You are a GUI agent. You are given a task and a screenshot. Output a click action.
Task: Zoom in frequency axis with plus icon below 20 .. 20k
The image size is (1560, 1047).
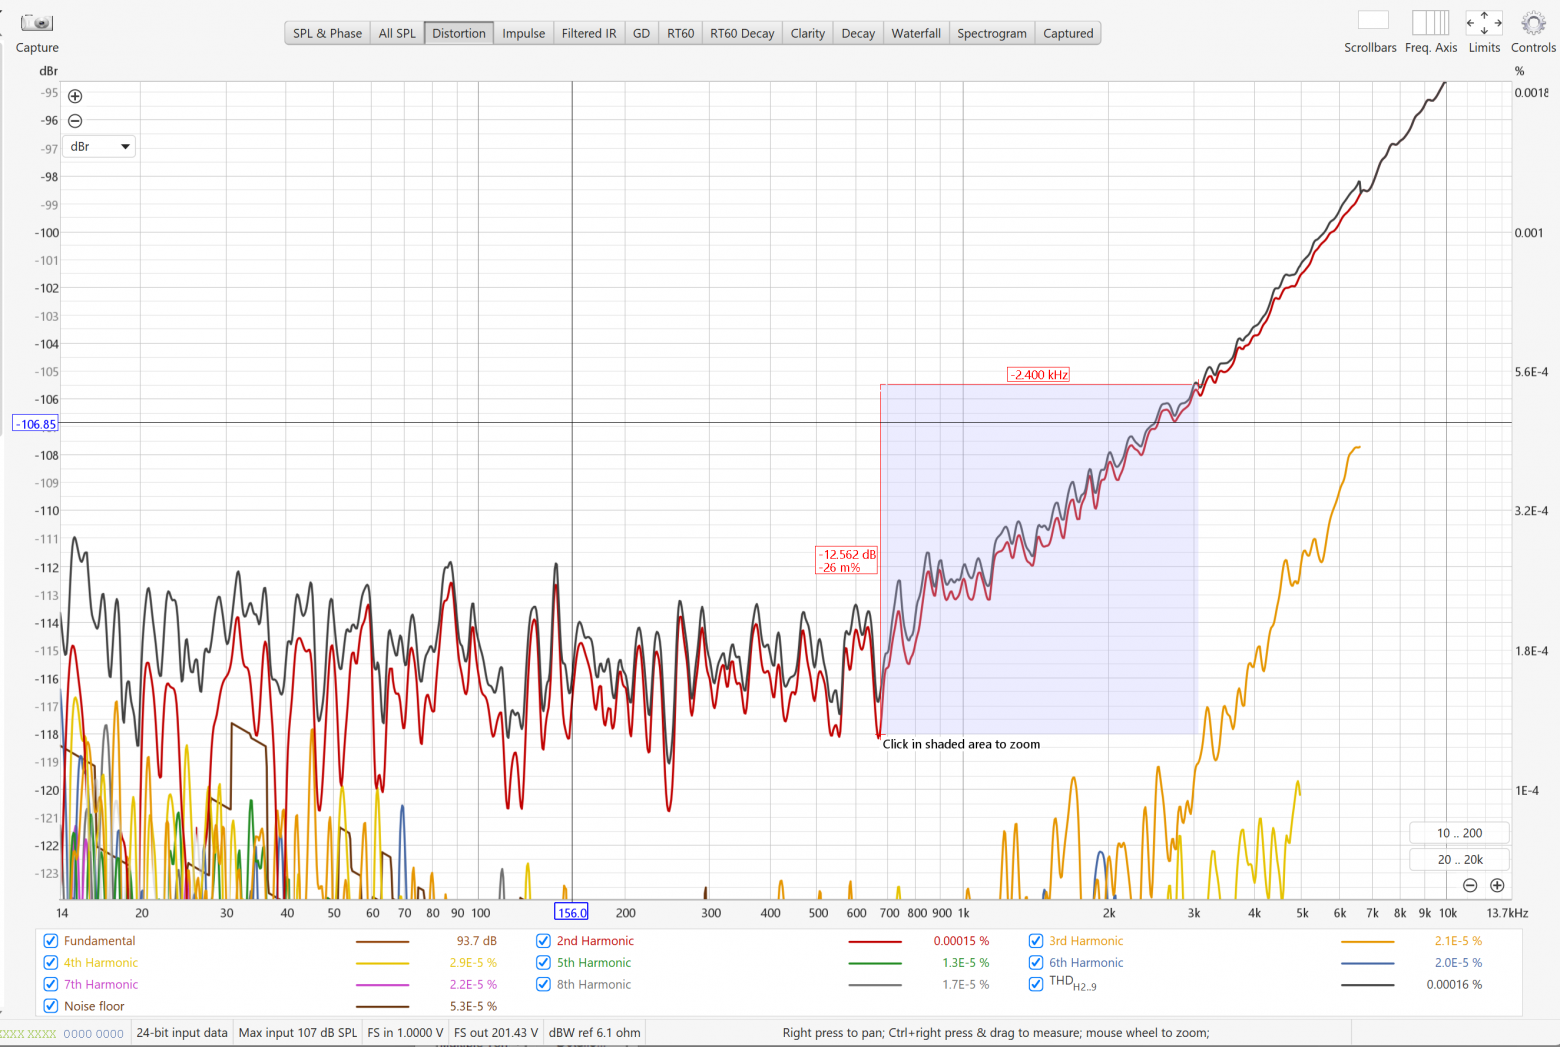tap(1497, 885)
